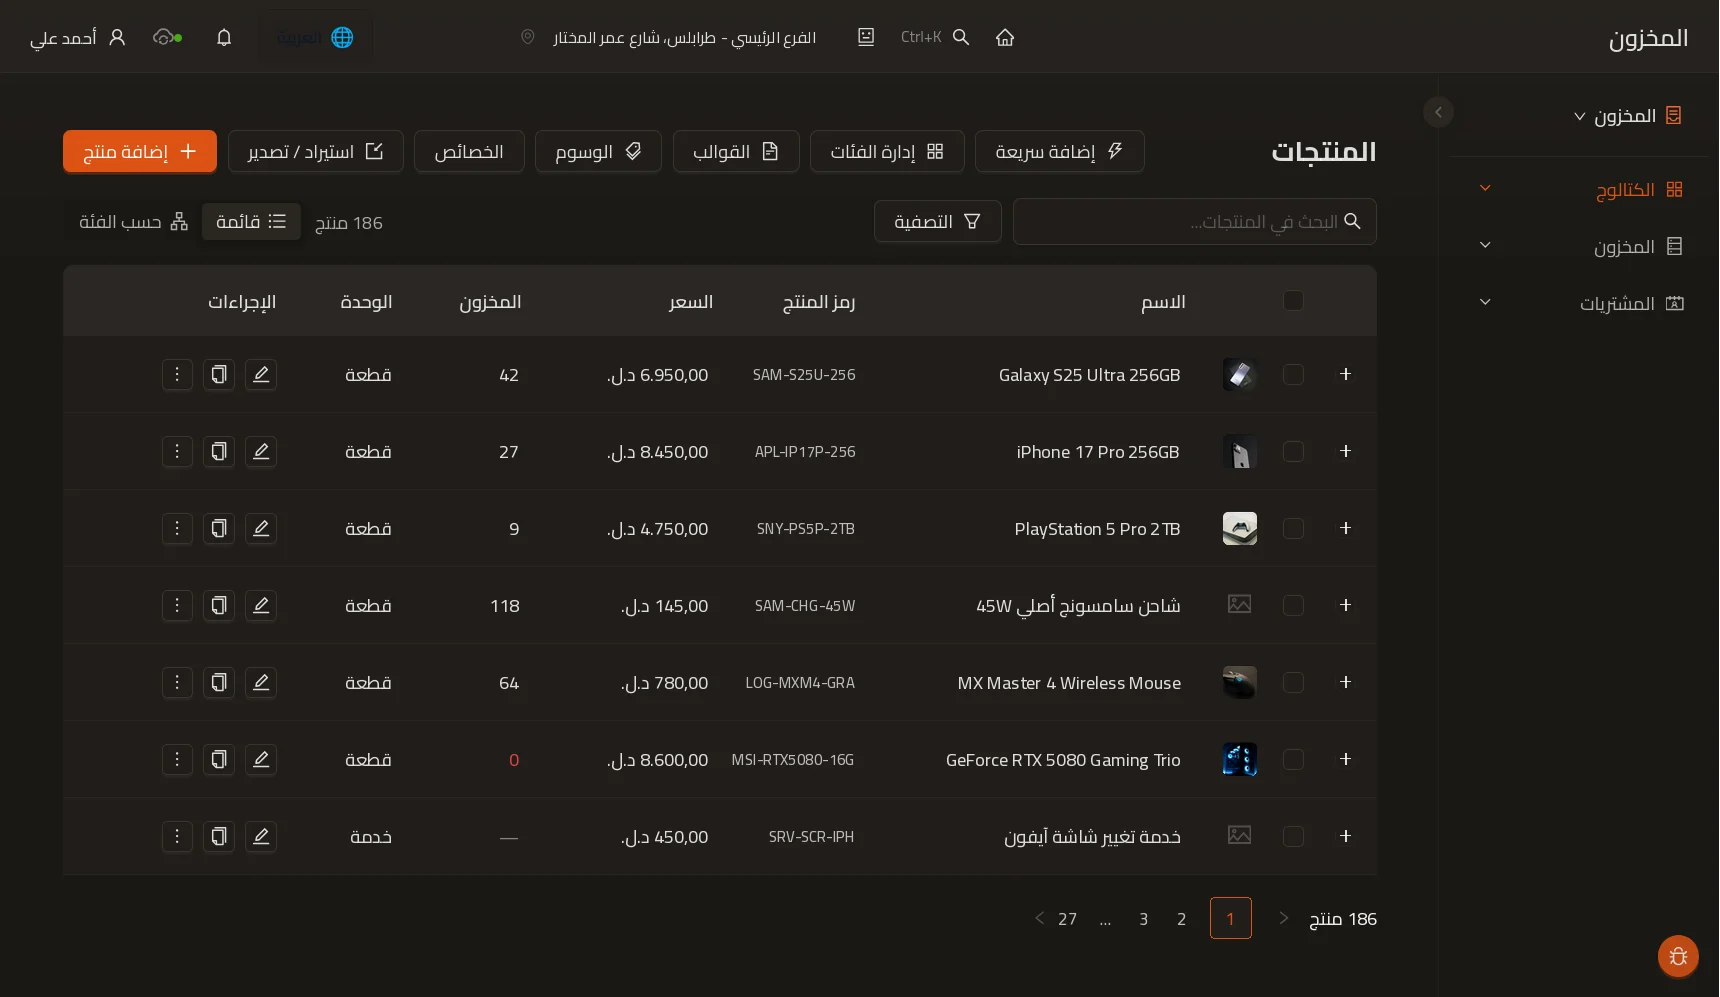The height and width of the screenshot is (997, 1720).
Task: Click the home icon in top bar
Action: click(1005, 37)
